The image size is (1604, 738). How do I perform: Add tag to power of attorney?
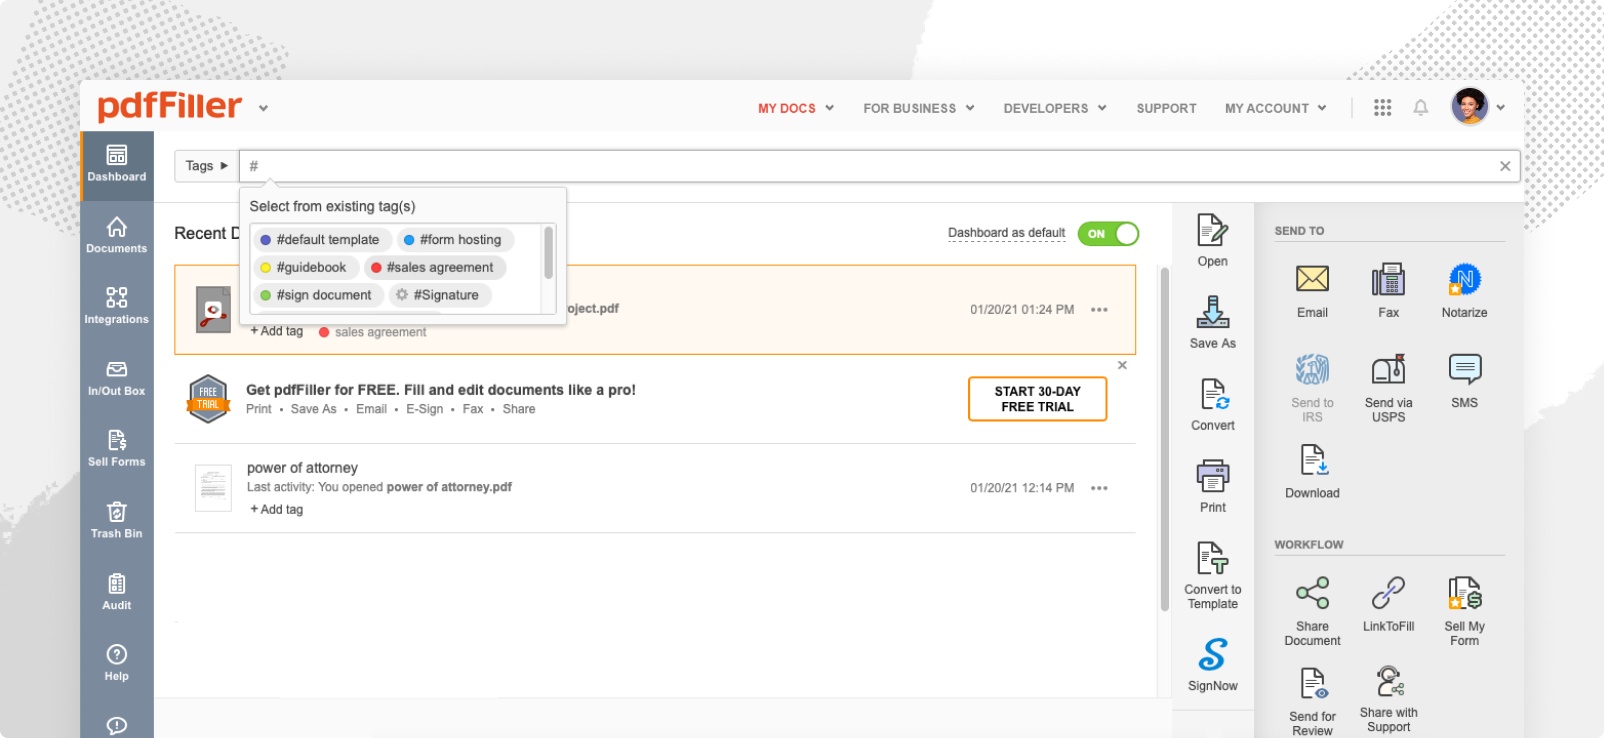coord(276,510)
